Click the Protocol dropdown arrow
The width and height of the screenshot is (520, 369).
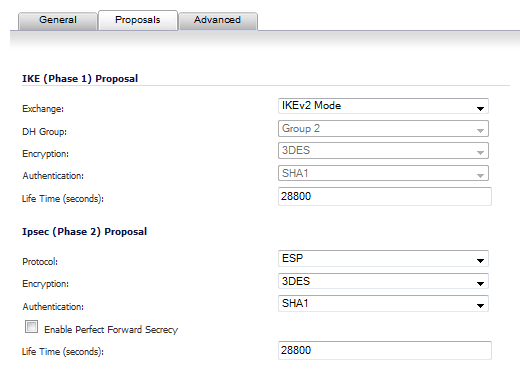pyautogui.click(x=480, y=261)
